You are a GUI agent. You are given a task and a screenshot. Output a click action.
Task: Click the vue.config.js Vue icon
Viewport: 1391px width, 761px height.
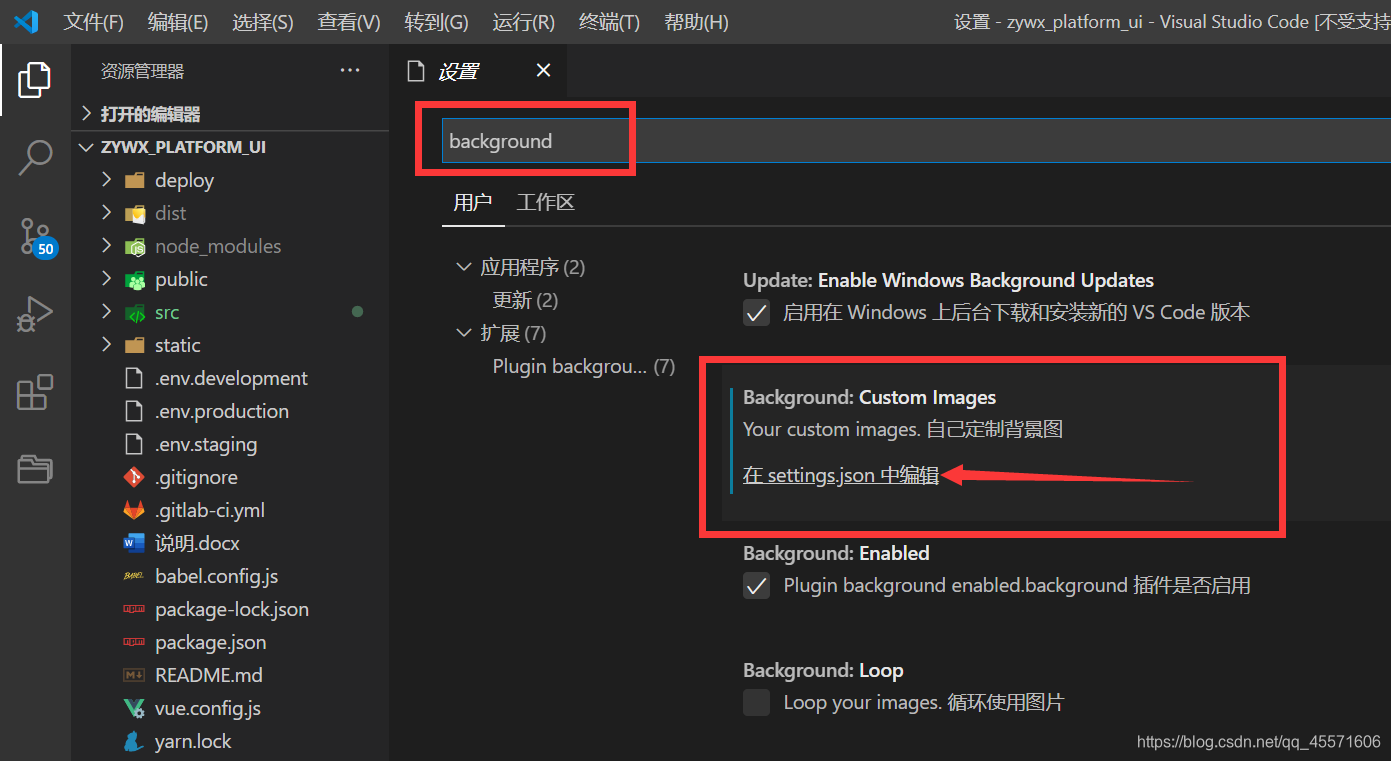point(134,709)
